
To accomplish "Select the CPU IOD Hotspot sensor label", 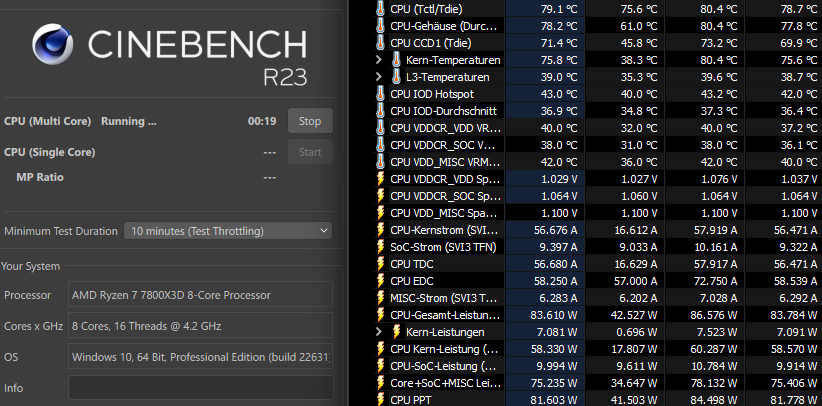I will 432,94.
